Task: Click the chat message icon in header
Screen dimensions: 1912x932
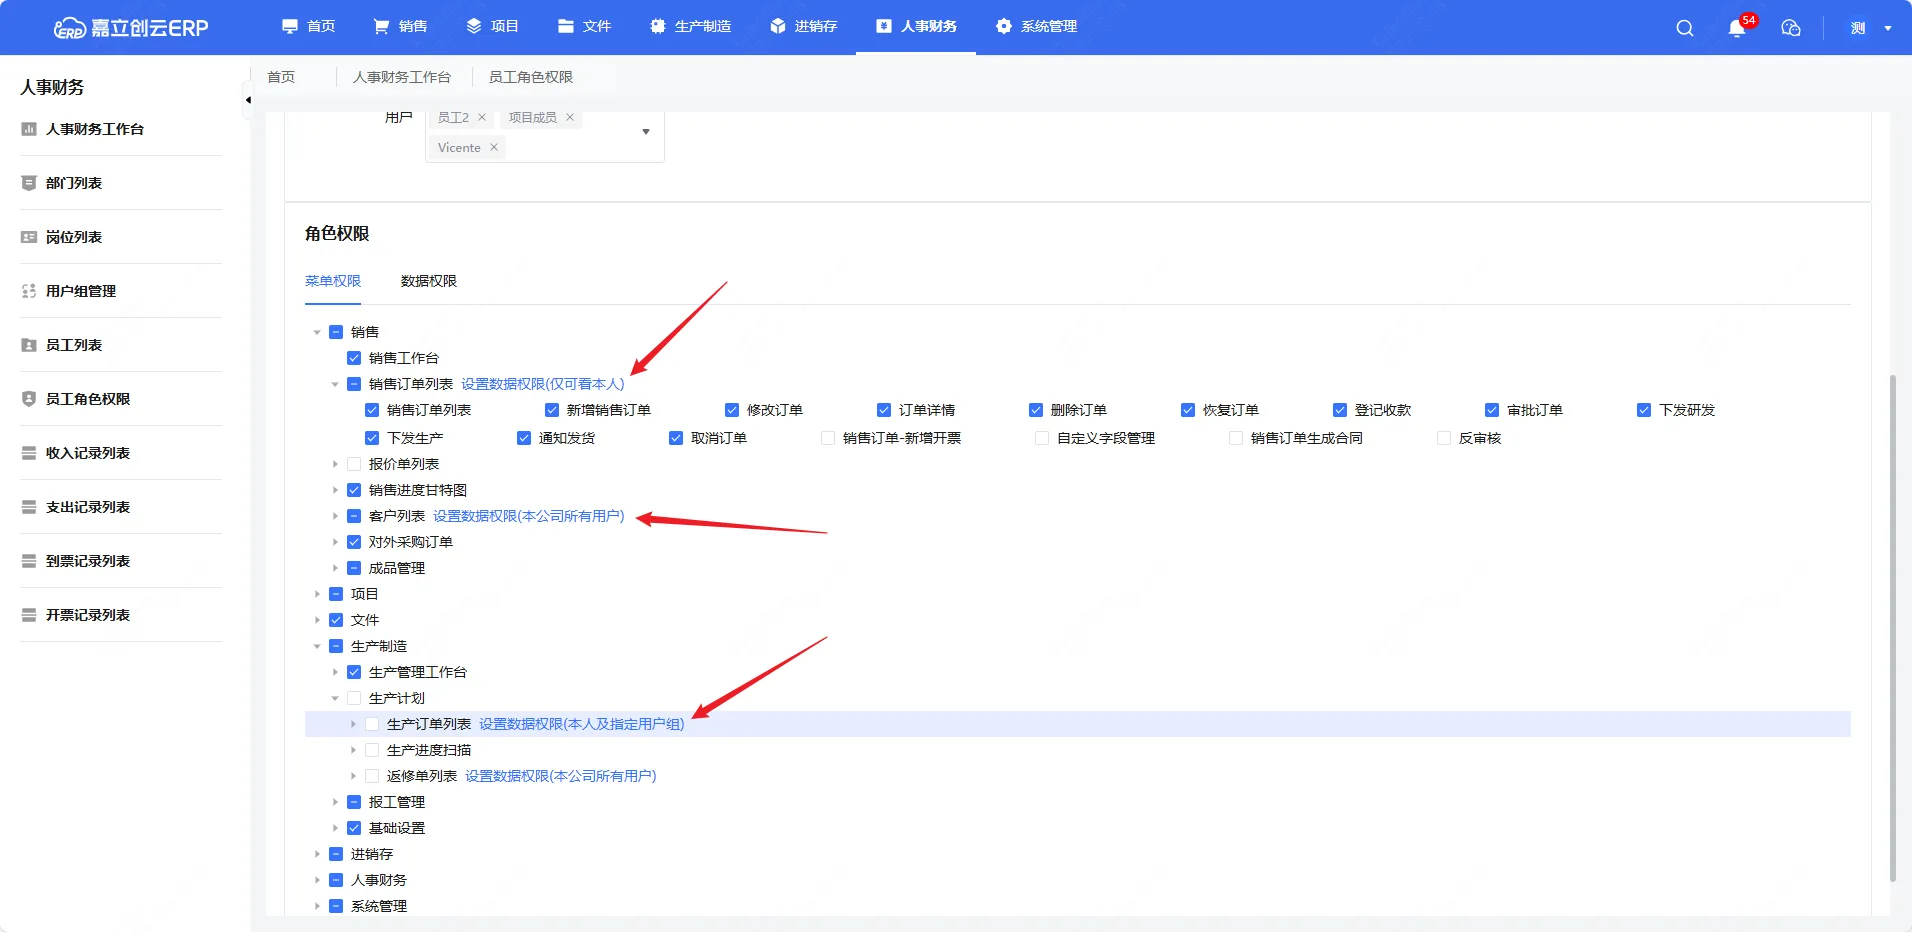Action: [1791, 28]
